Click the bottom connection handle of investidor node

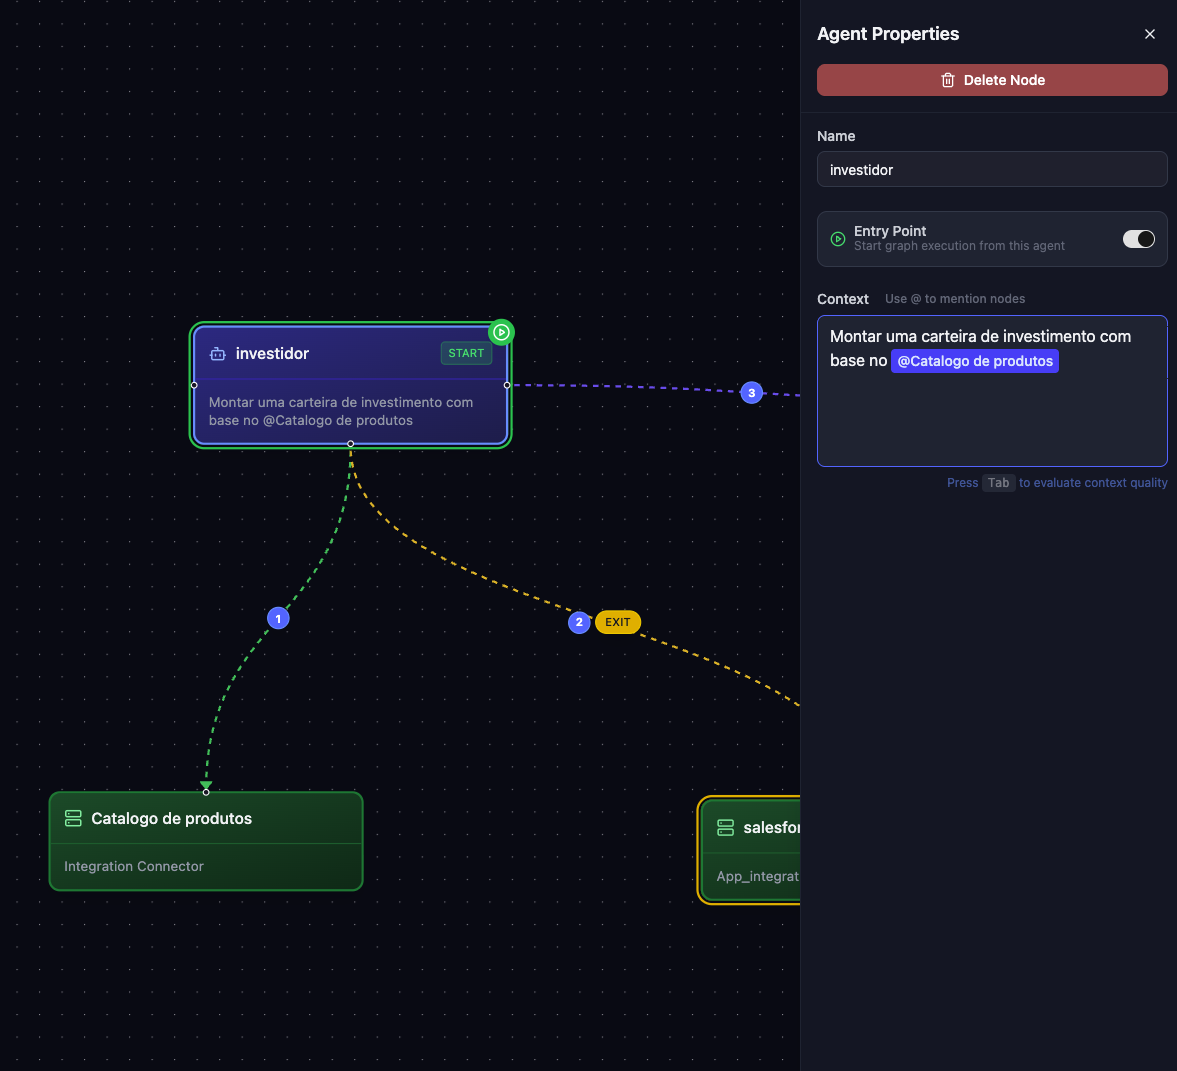pos(350,444)
